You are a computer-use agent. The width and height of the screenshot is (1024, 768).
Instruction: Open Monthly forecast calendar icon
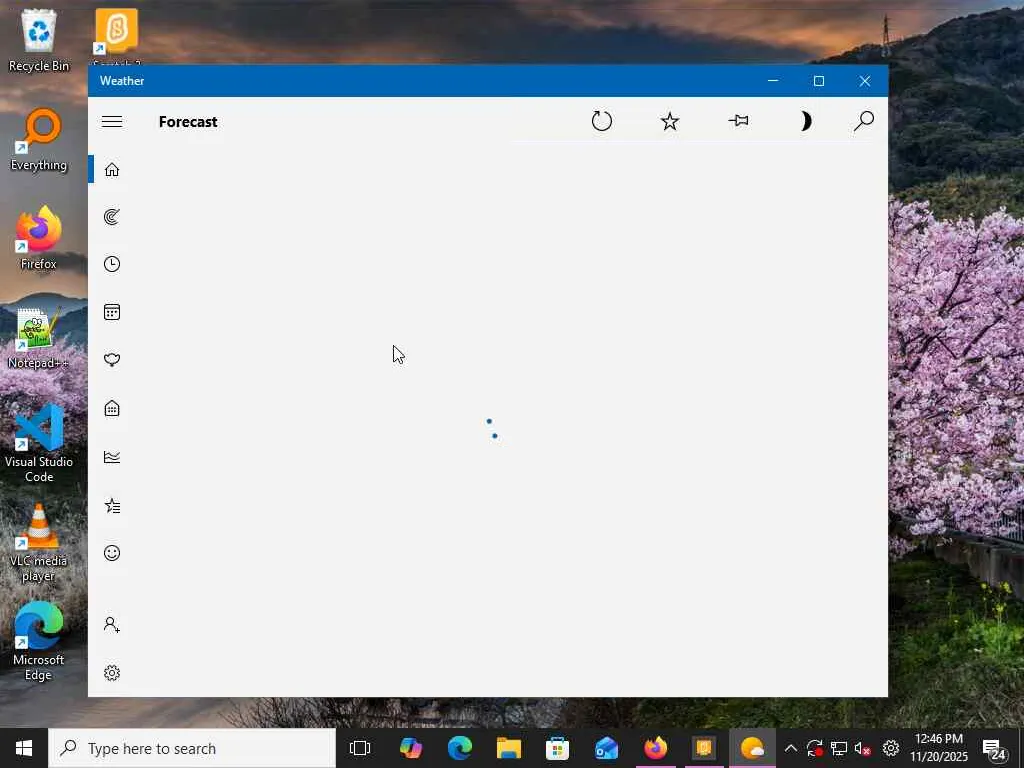(x=112, y=312)
